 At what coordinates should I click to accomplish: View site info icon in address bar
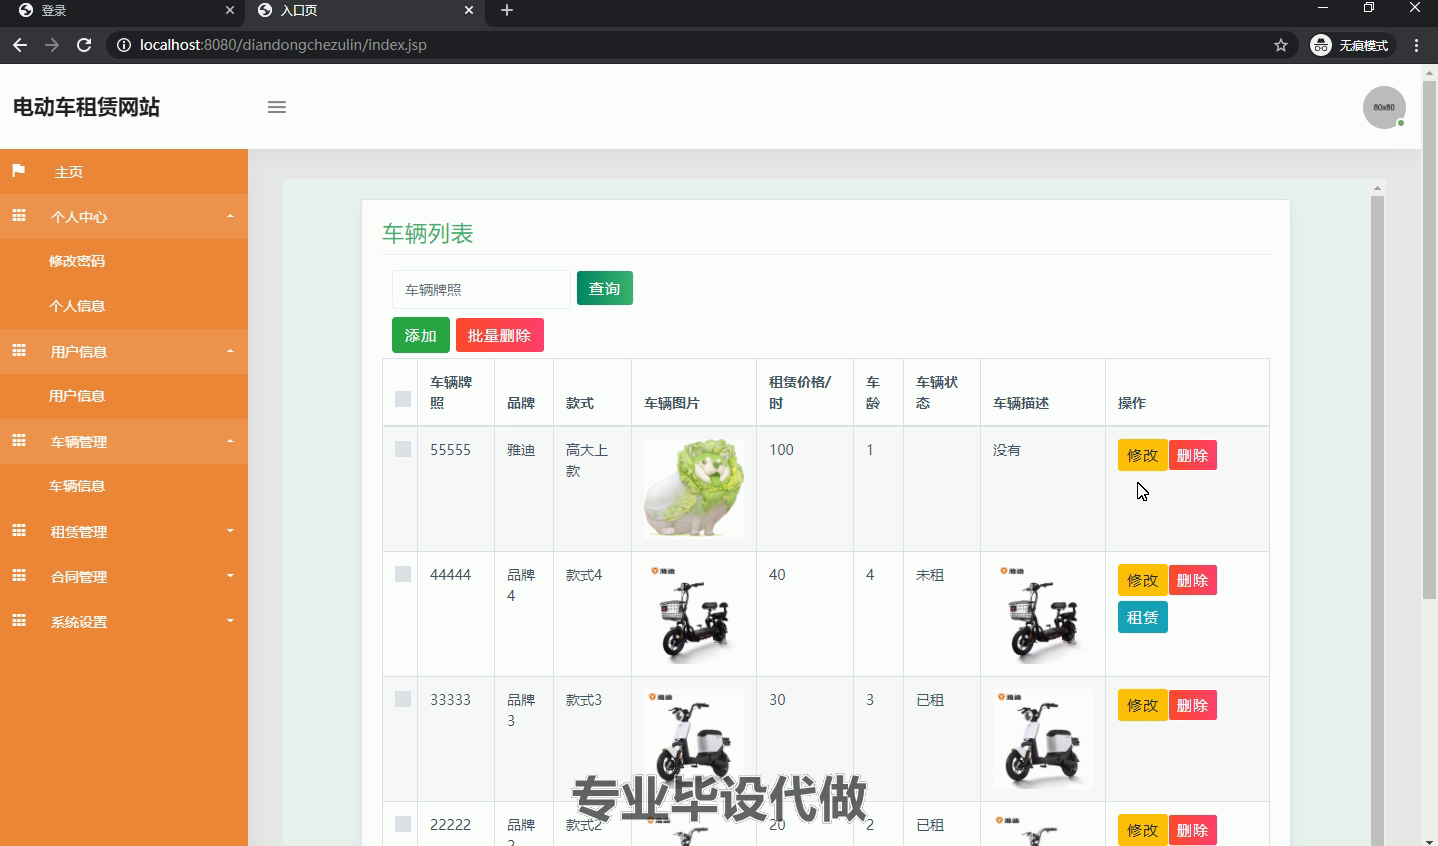coord(124,45)
